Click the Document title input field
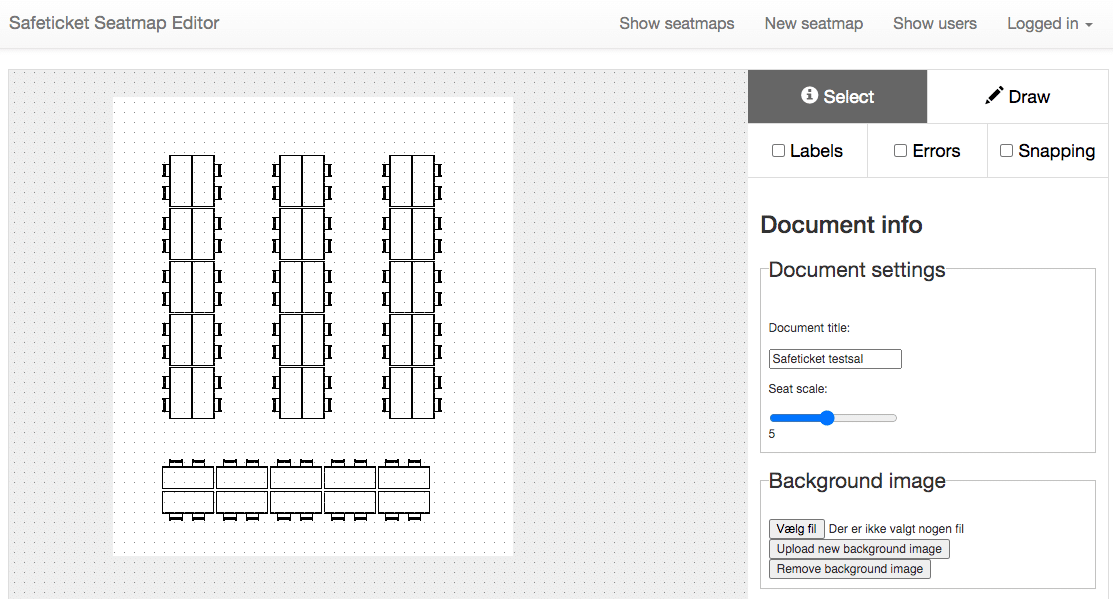 [835, 358]
